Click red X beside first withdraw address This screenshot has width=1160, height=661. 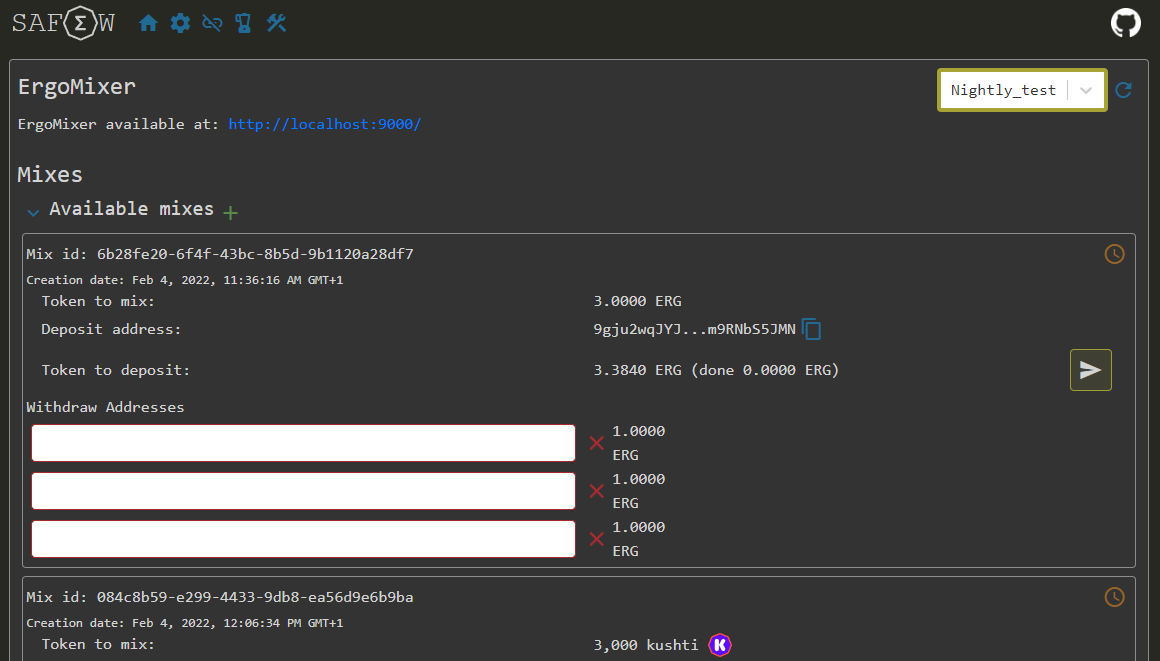(x=596, y=443)
